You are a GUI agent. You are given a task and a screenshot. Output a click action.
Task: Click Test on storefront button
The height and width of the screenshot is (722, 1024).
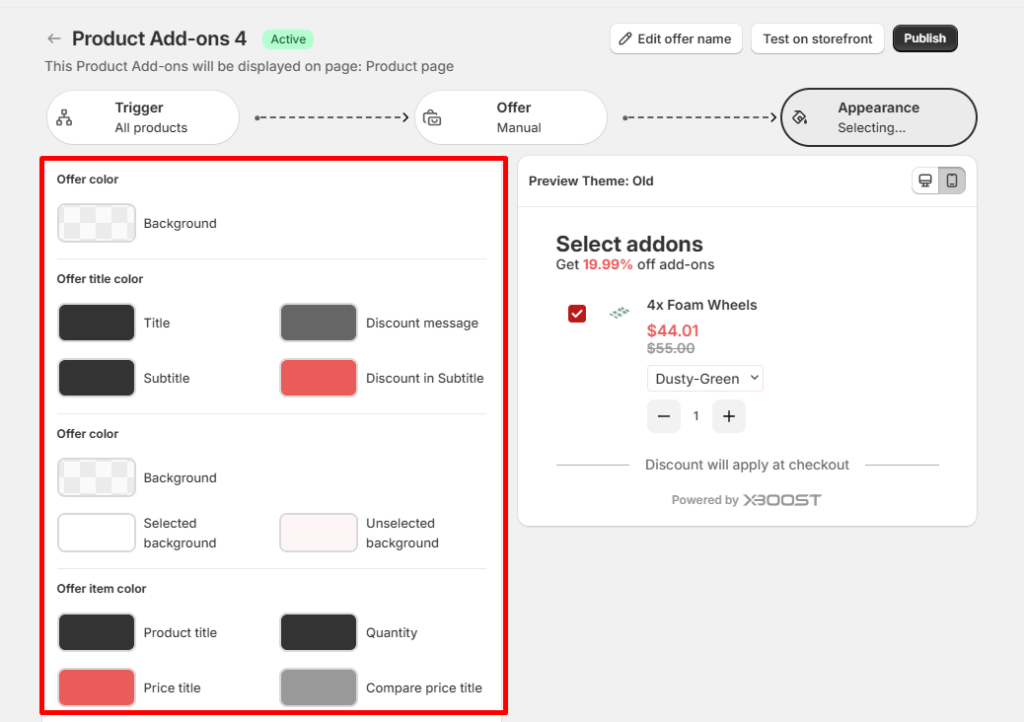pos(817,39)
